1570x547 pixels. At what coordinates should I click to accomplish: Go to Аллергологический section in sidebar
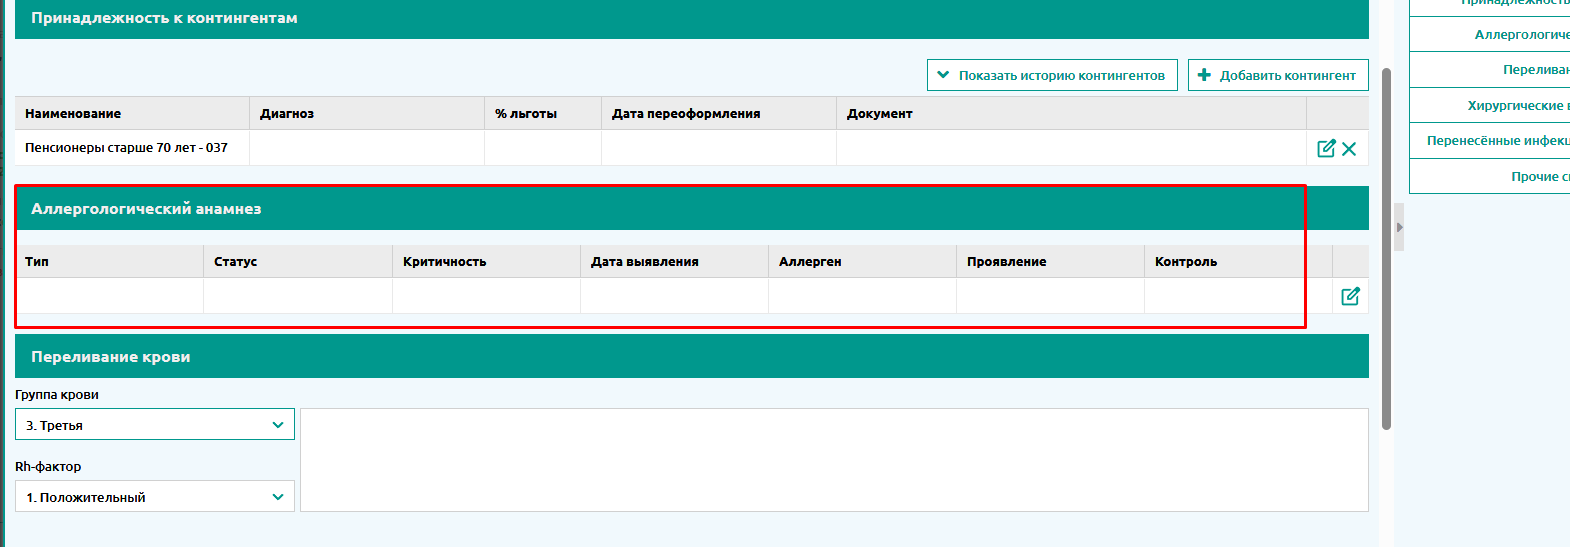[1520, 35]
